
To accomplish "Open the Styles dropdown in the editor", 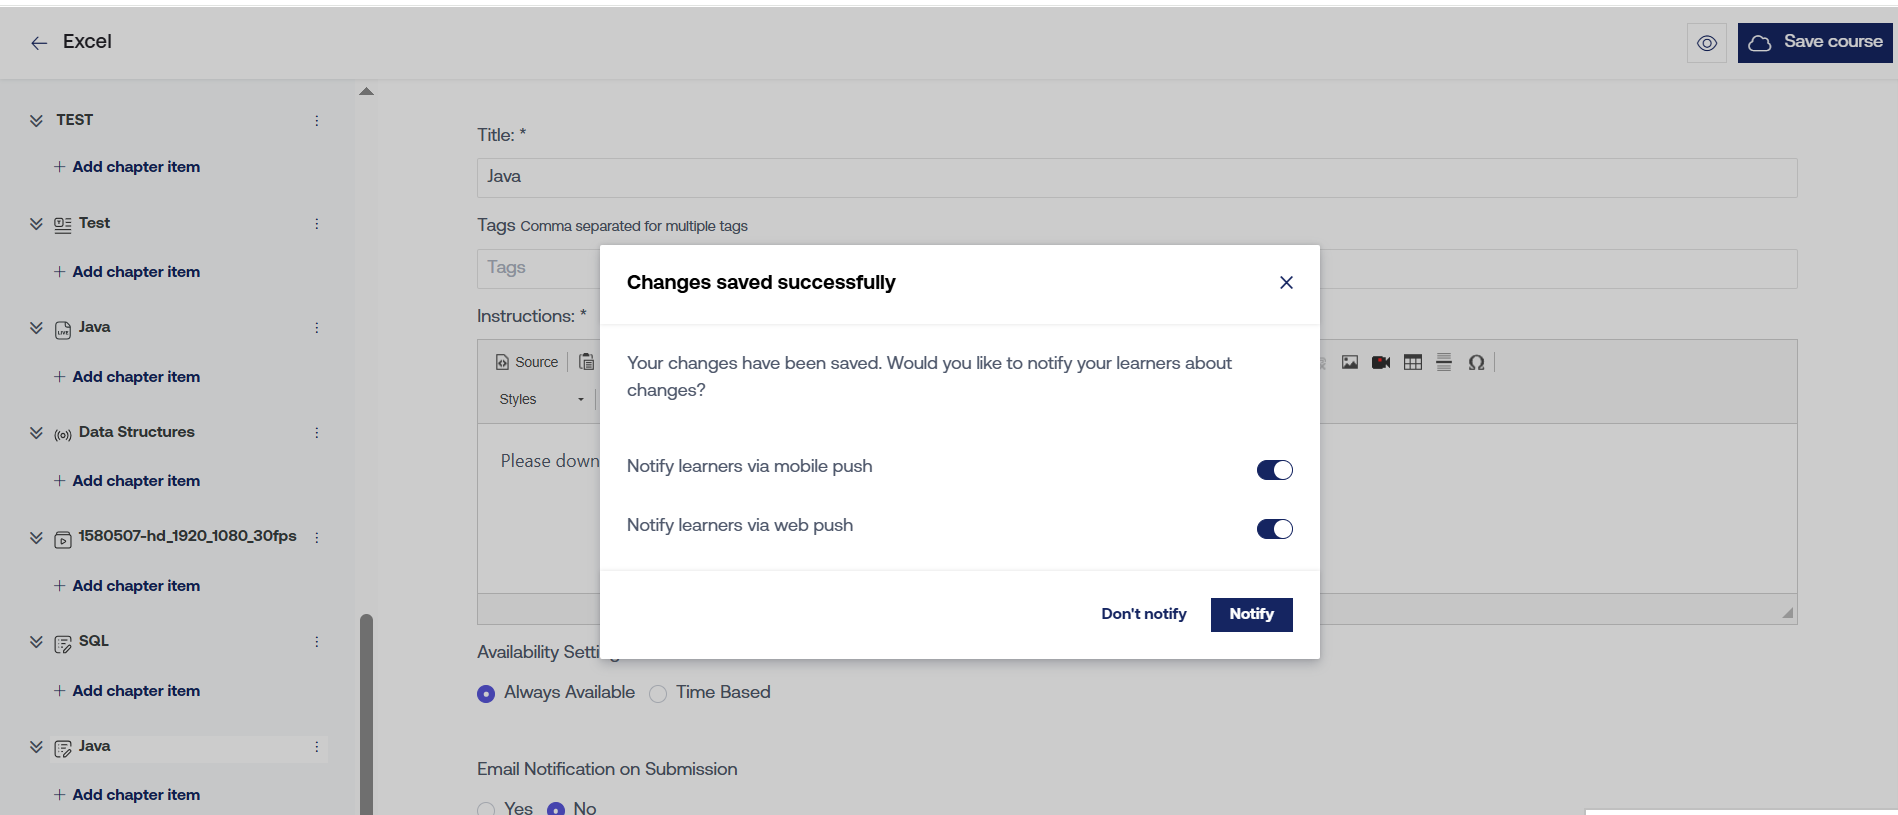I will tap(541, 399).
